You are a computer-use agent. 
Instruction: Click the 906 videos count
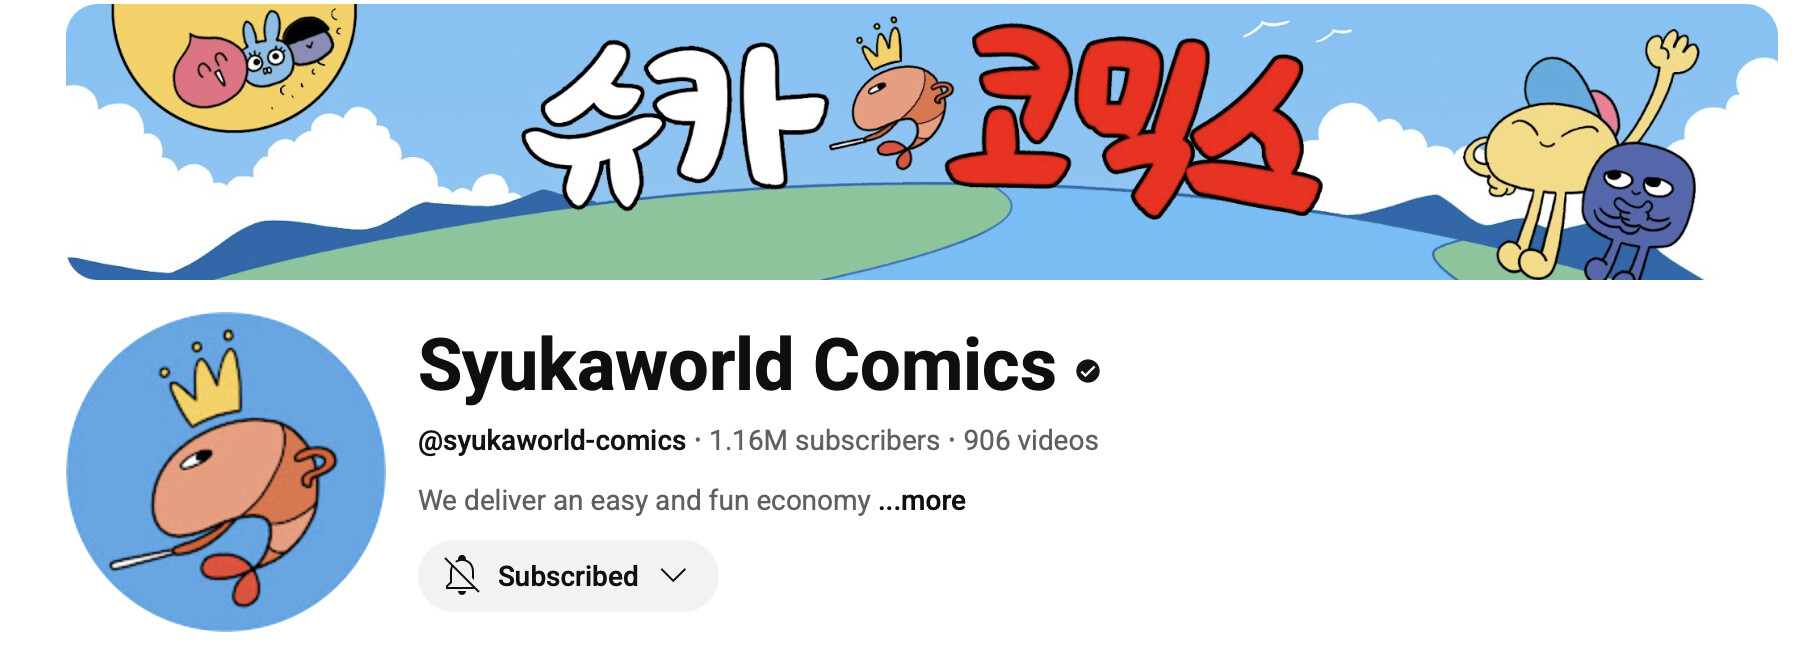pos(1030,440)
